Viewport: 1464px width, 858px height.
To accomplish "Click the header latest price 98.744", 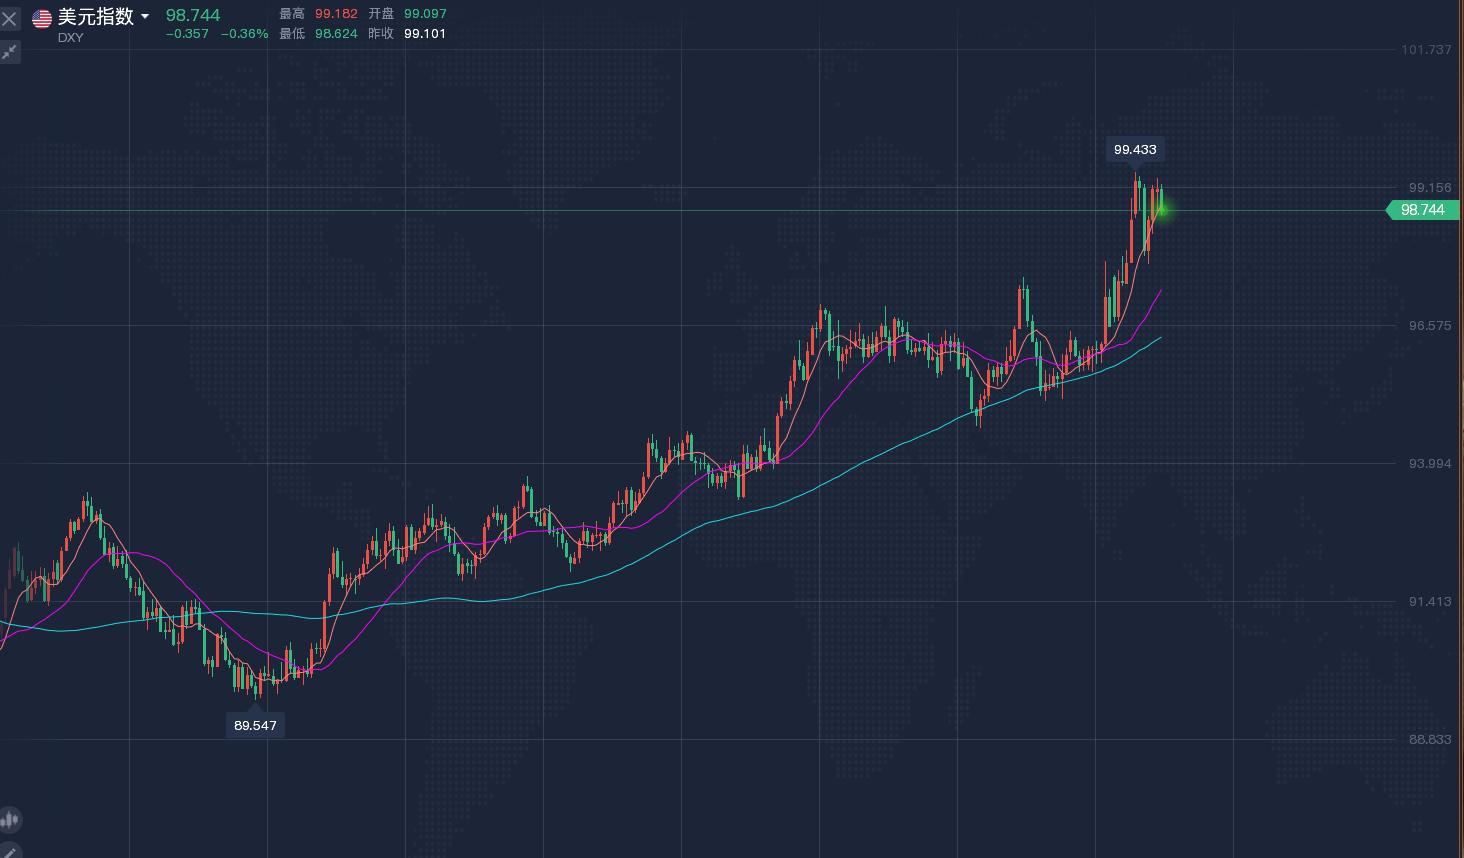I will point(193,15).
